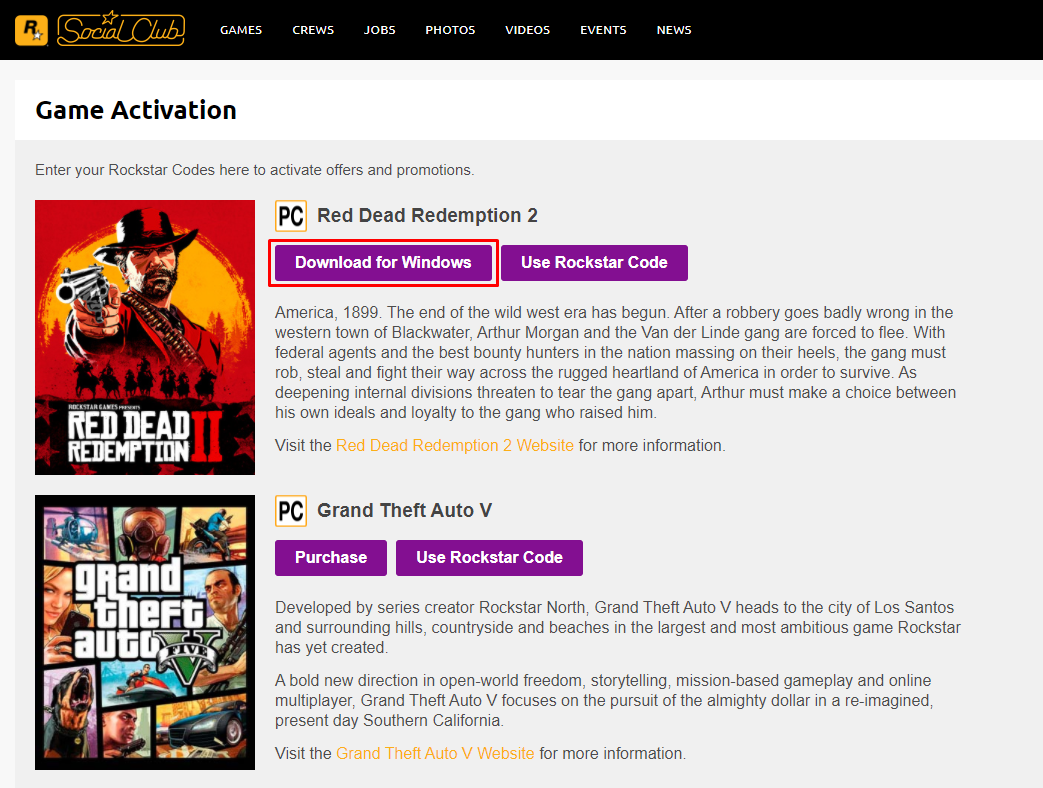
Task: Visit the Red Dead Redemption 2 Website link
Action: 455,446
